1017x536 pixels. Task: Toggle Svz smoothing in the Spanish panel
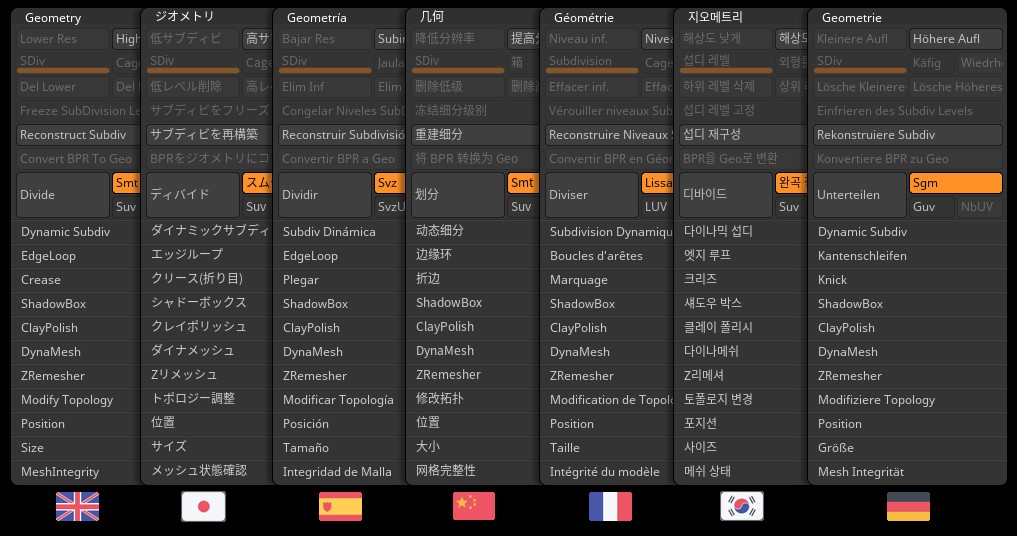389,183
